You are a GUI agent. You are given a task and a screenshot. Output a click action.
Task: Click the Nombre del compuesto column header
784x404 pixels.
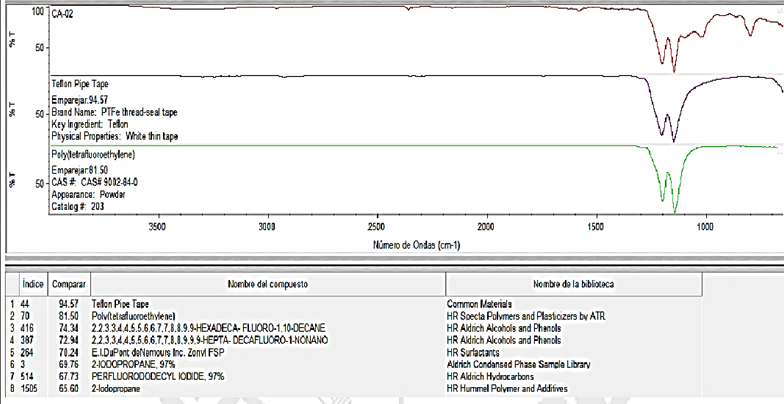click(x=265, y=284)
